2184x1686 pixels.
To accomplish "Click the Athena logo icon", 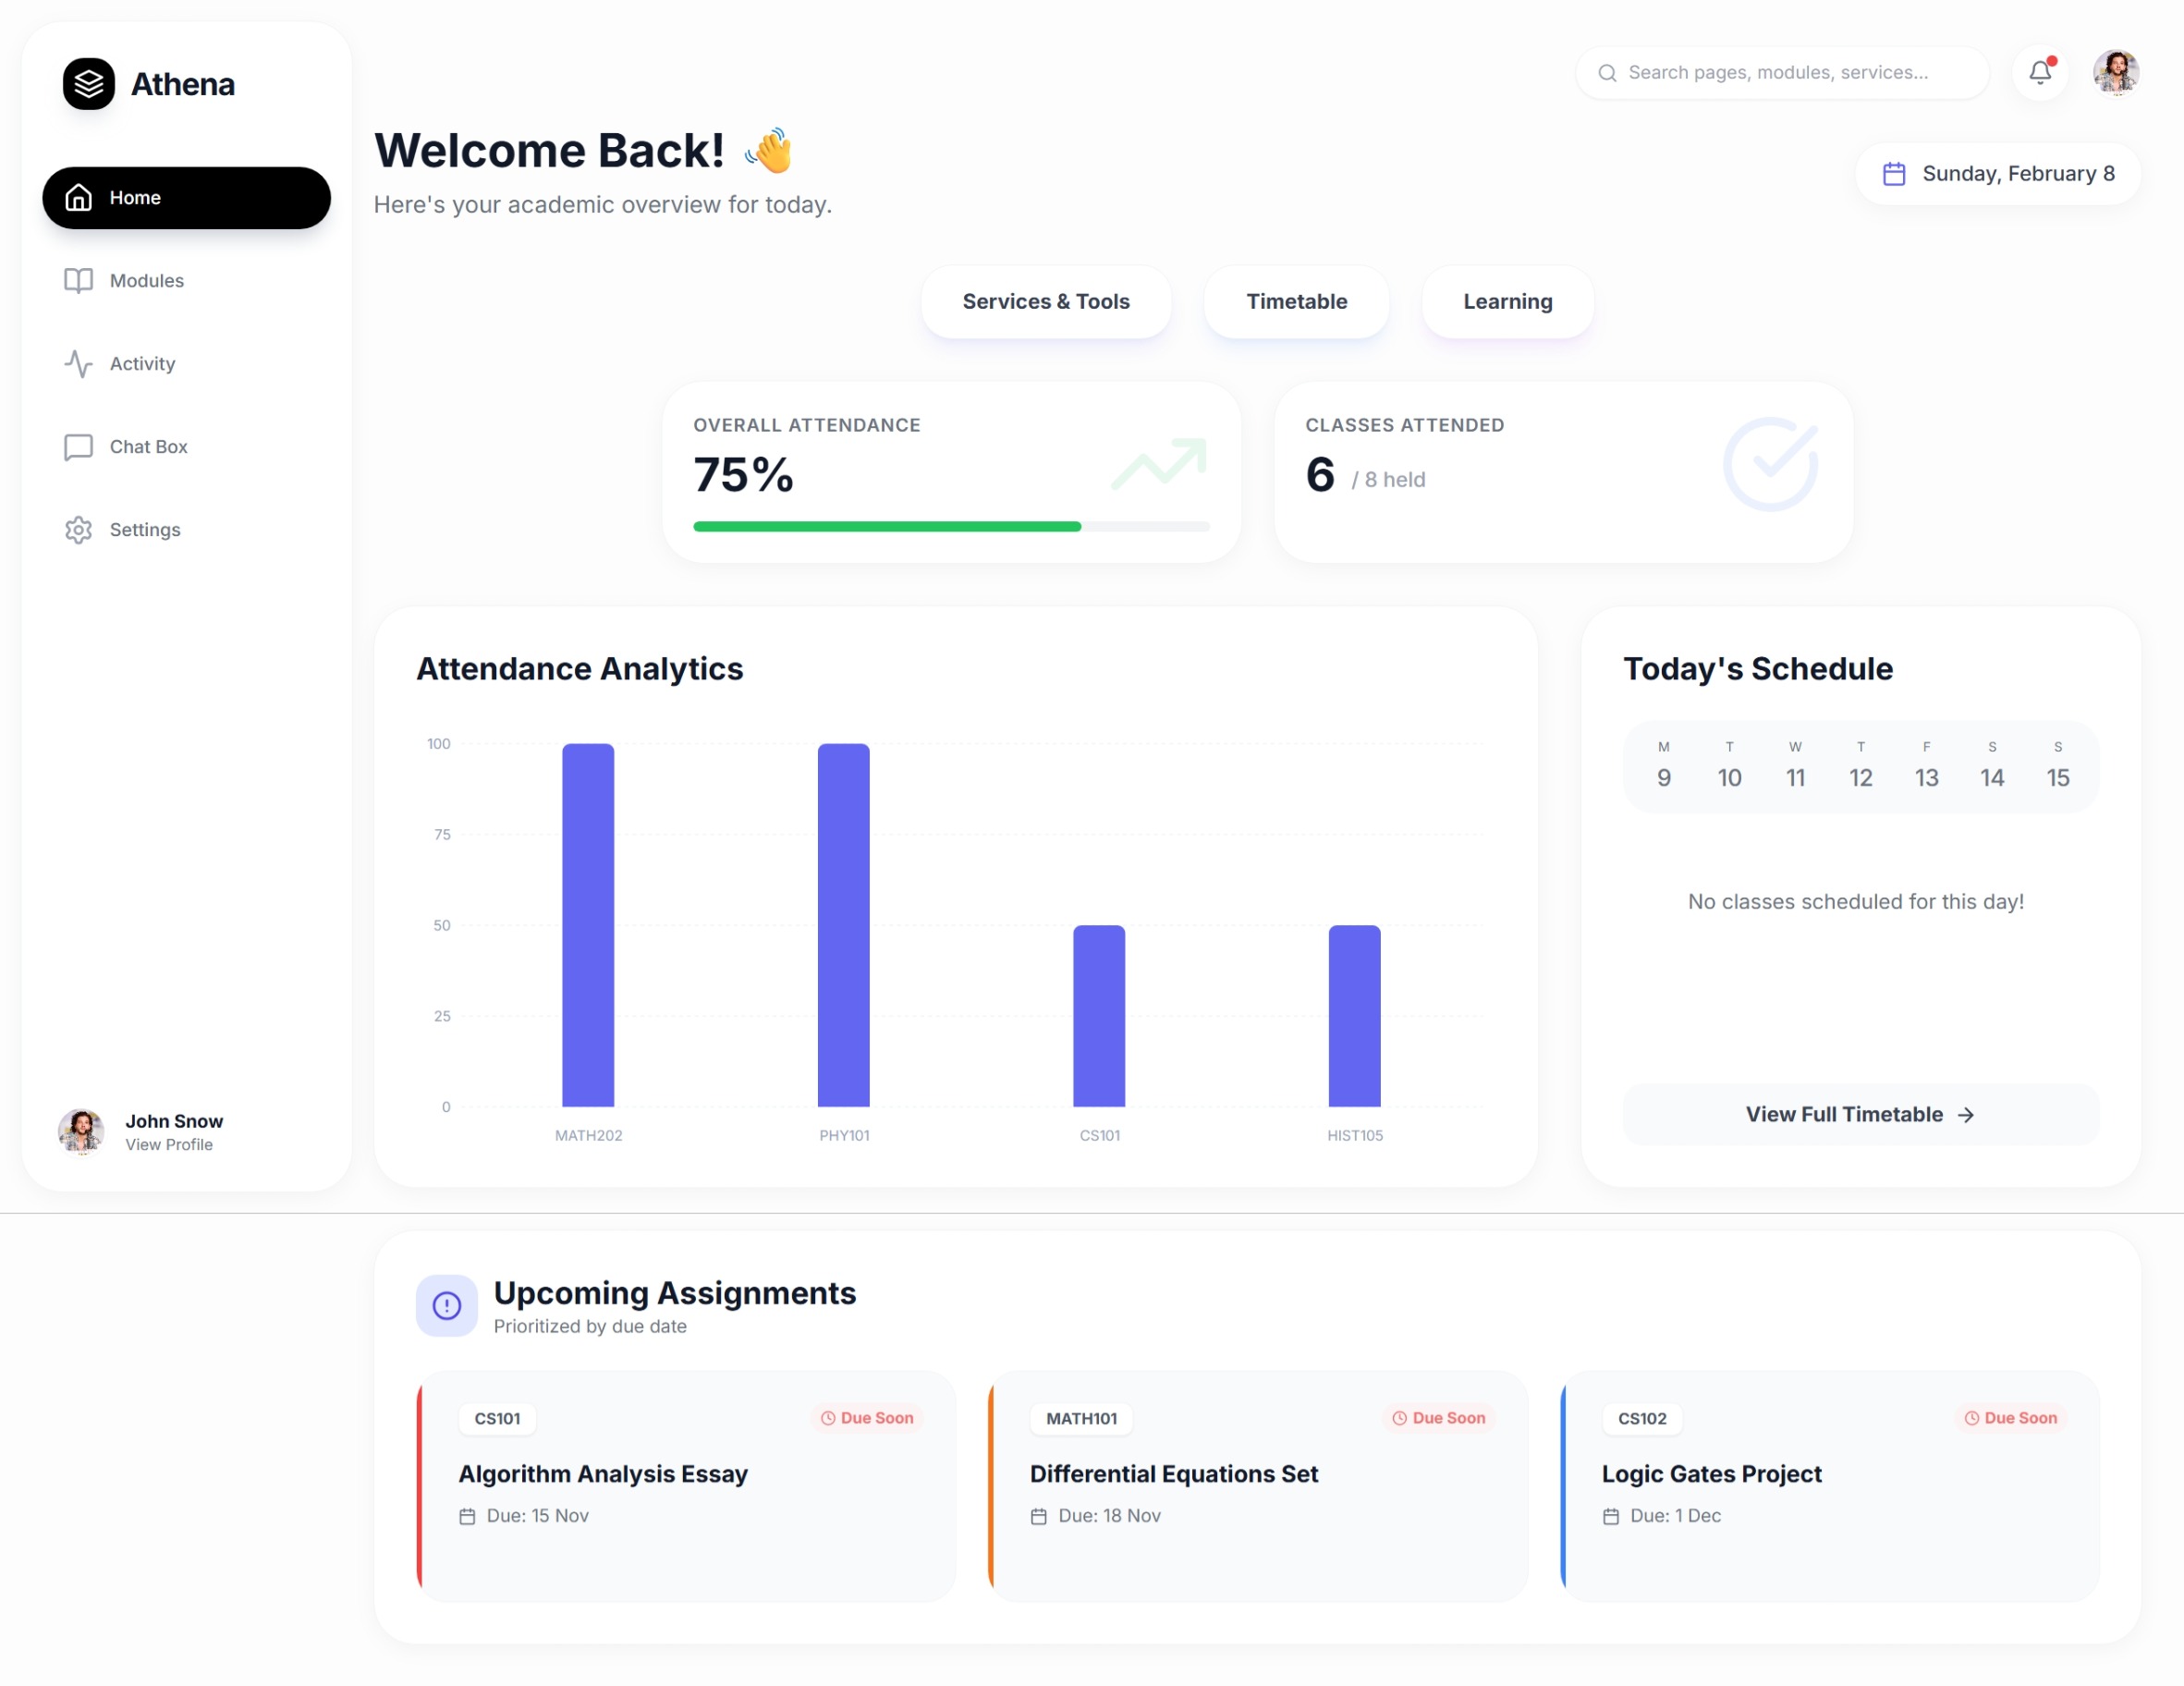I will tap(88, 84).
